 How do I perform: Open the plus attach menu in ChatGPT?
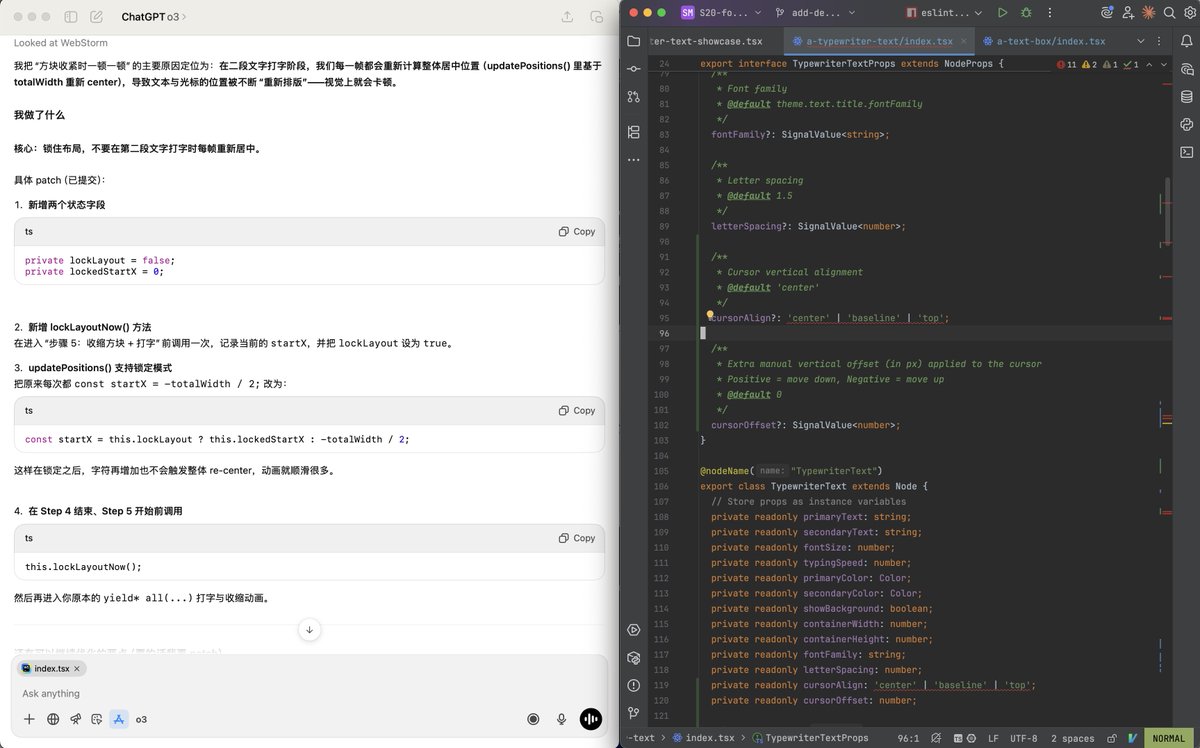[29, 719]
